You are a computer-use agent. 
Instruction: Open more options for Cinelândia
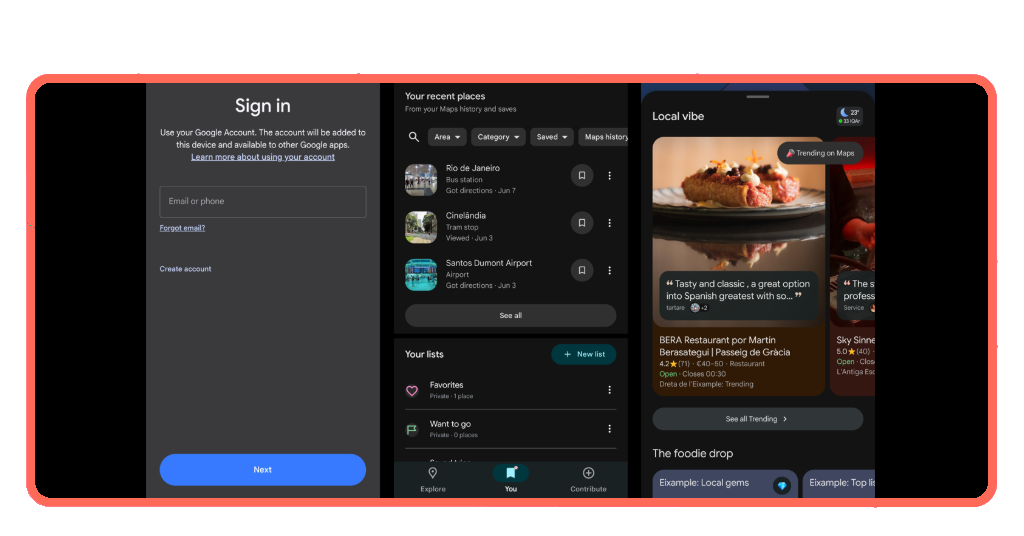(609, 223)
